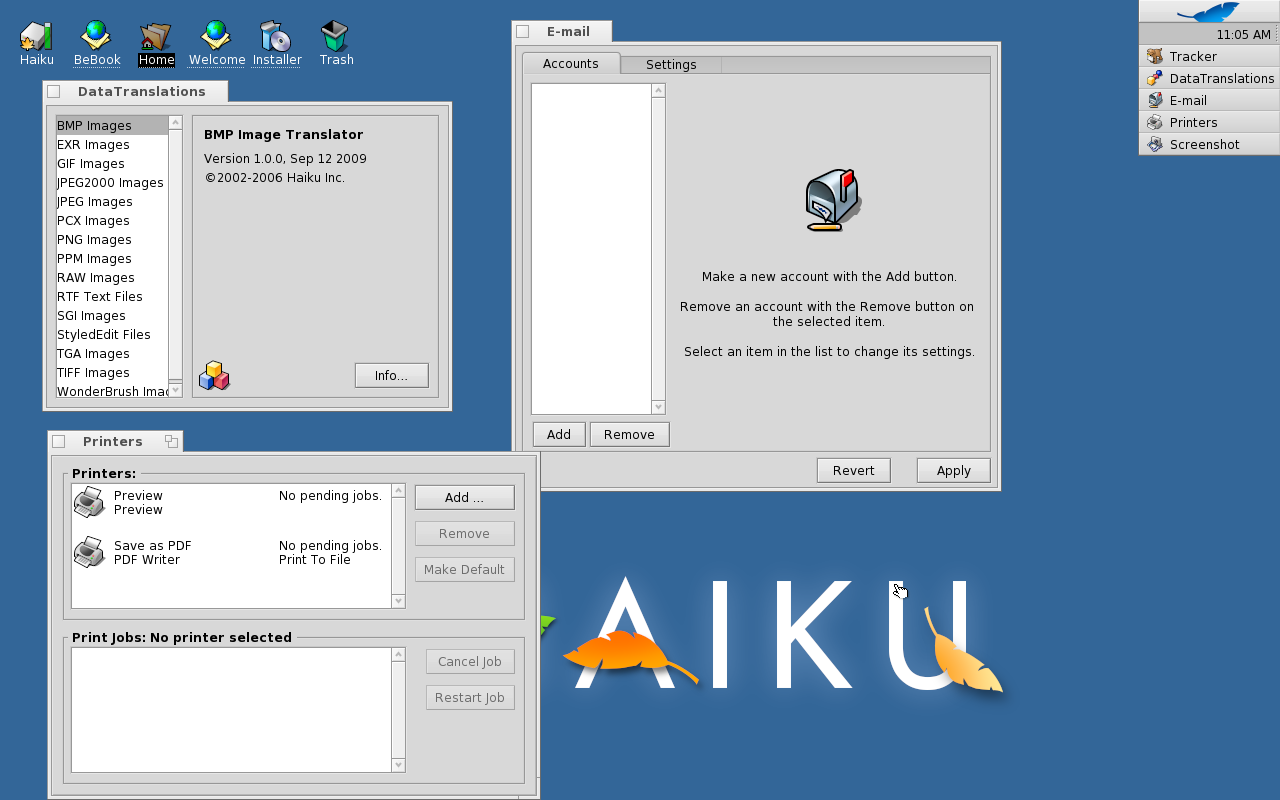1280x800 pixels.
Task: Click the E-mail window close box
Action: pos(522,31)
